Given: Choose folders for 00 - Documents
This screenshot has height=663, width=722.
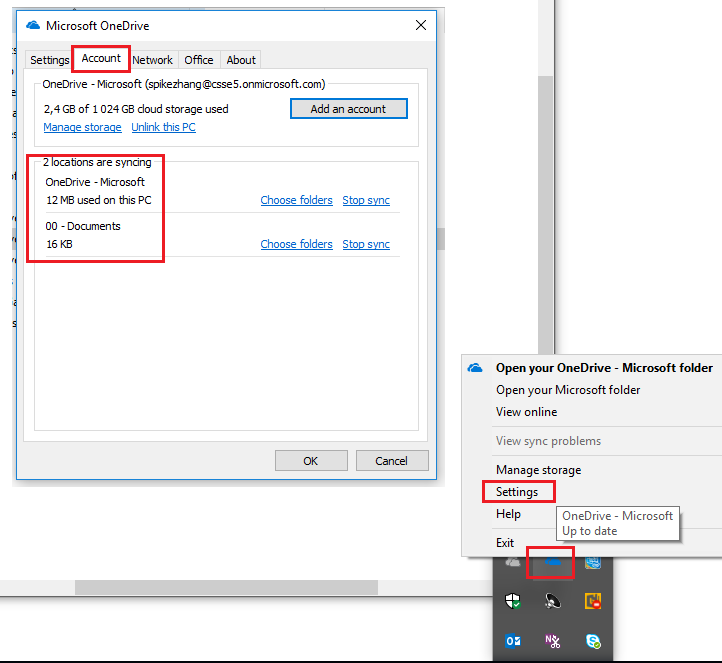Looking at the screenshot, I should click(297, 244).
